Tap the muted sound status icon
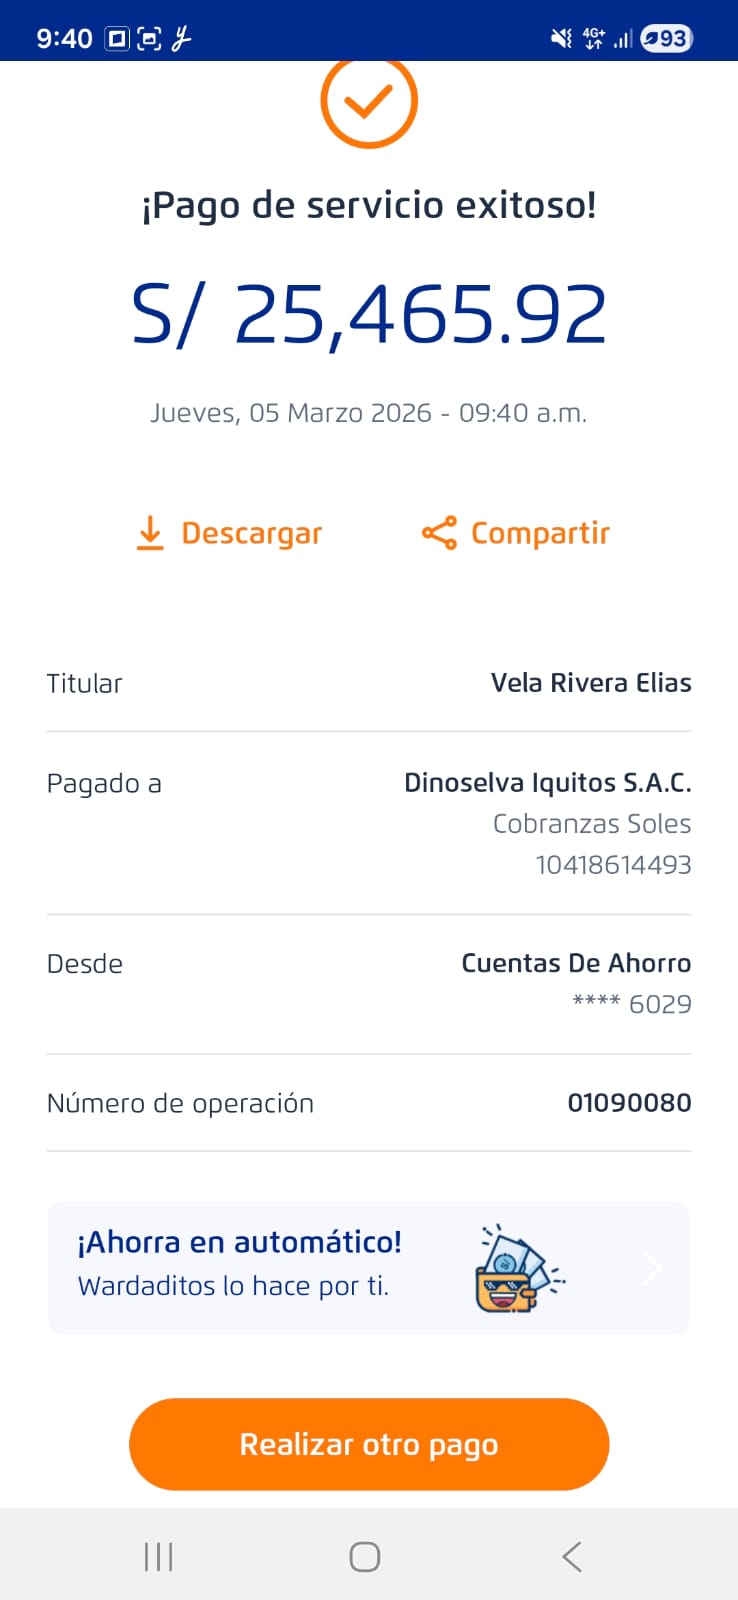 point(561,38)
